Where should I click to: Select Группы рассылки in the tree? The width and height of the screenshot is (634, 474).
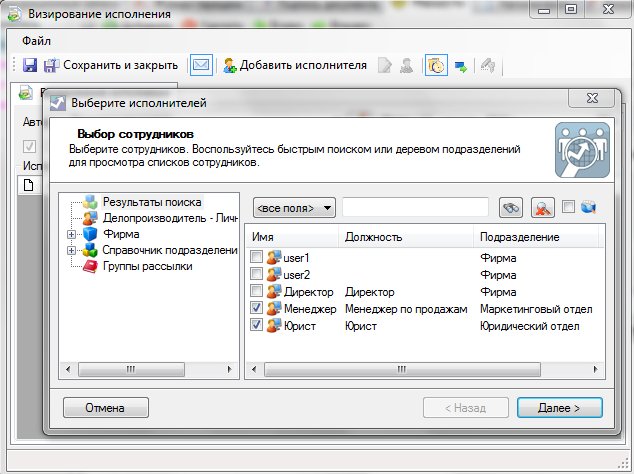(147, 266)
